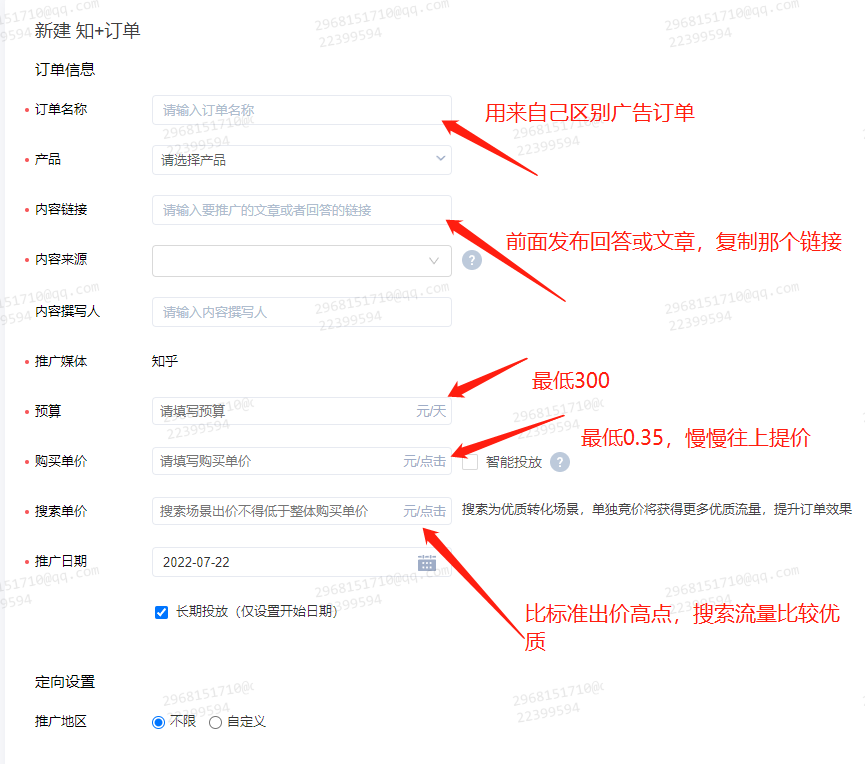The width and height of the screenshot is (865, 764).
Task: Click the 产品 field label
Action: click(48, 159)
